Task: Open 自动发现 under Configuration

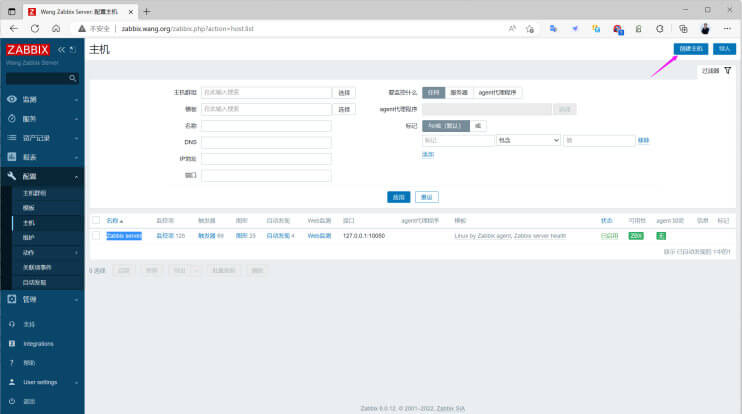Action: tap(35, 282)
